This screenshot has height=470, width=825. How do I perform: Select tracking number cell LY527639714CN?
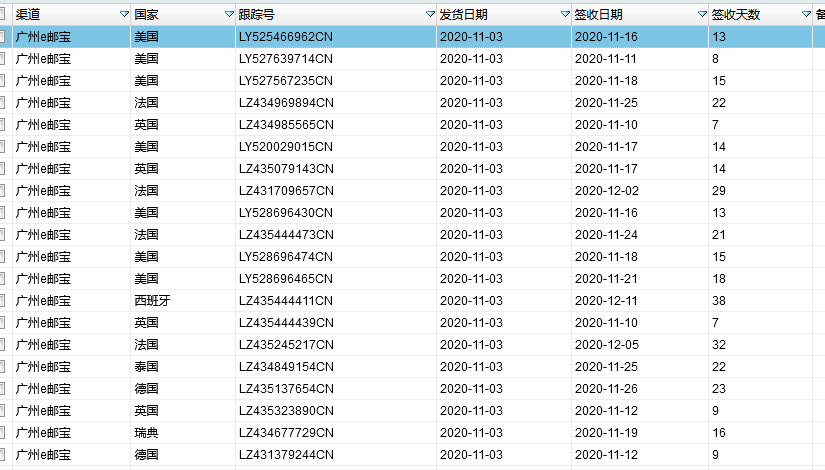coord(285,58)
